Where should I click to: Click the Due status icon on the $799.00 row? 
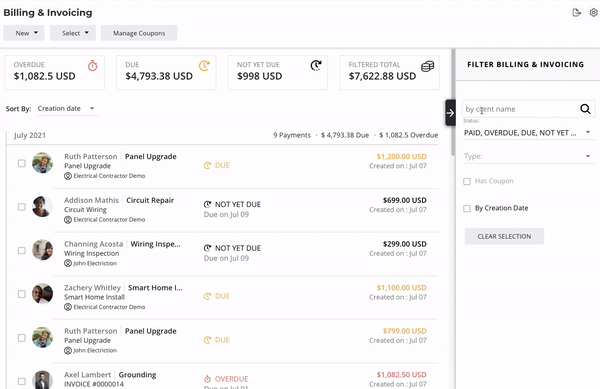point(207,340)
